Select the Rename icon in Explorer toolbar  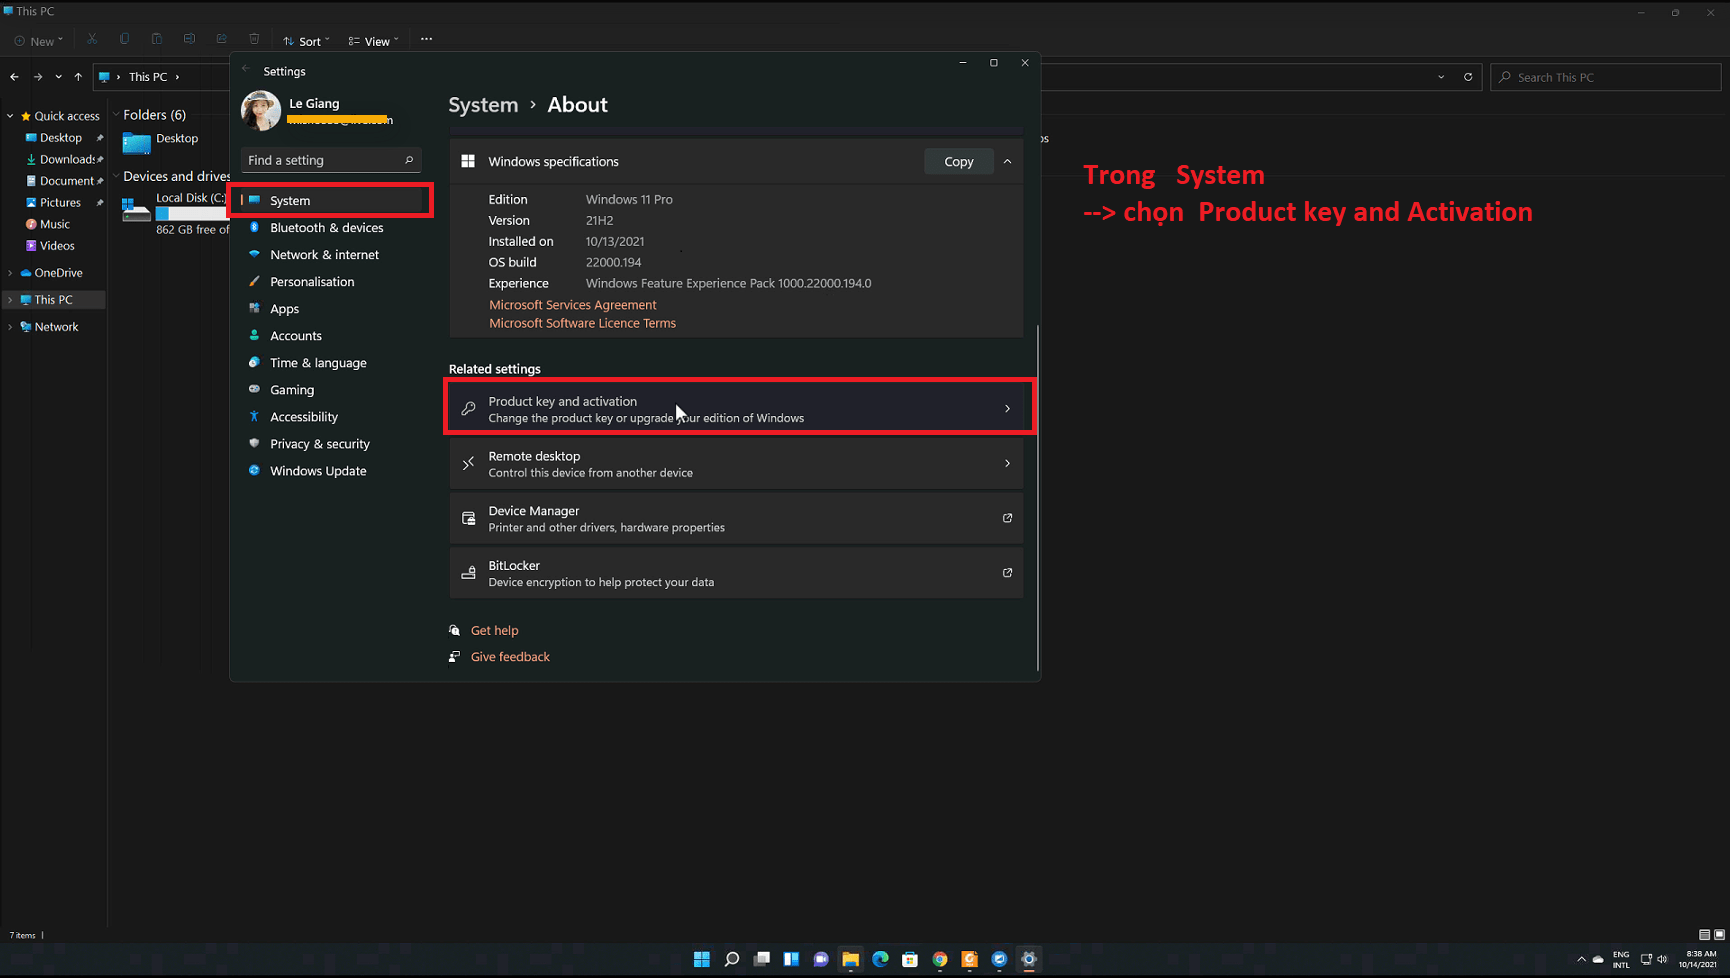tap(189, 39)
